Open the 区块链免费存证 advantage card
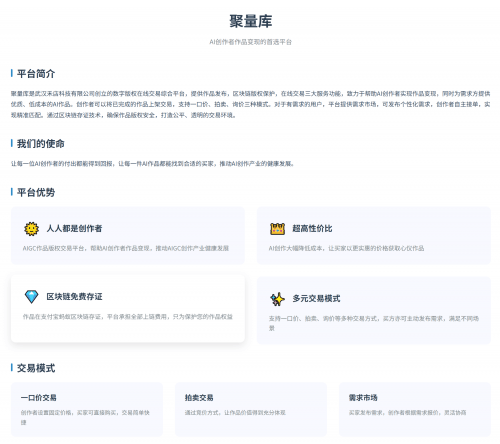500x444 pixels. point(128,309)
